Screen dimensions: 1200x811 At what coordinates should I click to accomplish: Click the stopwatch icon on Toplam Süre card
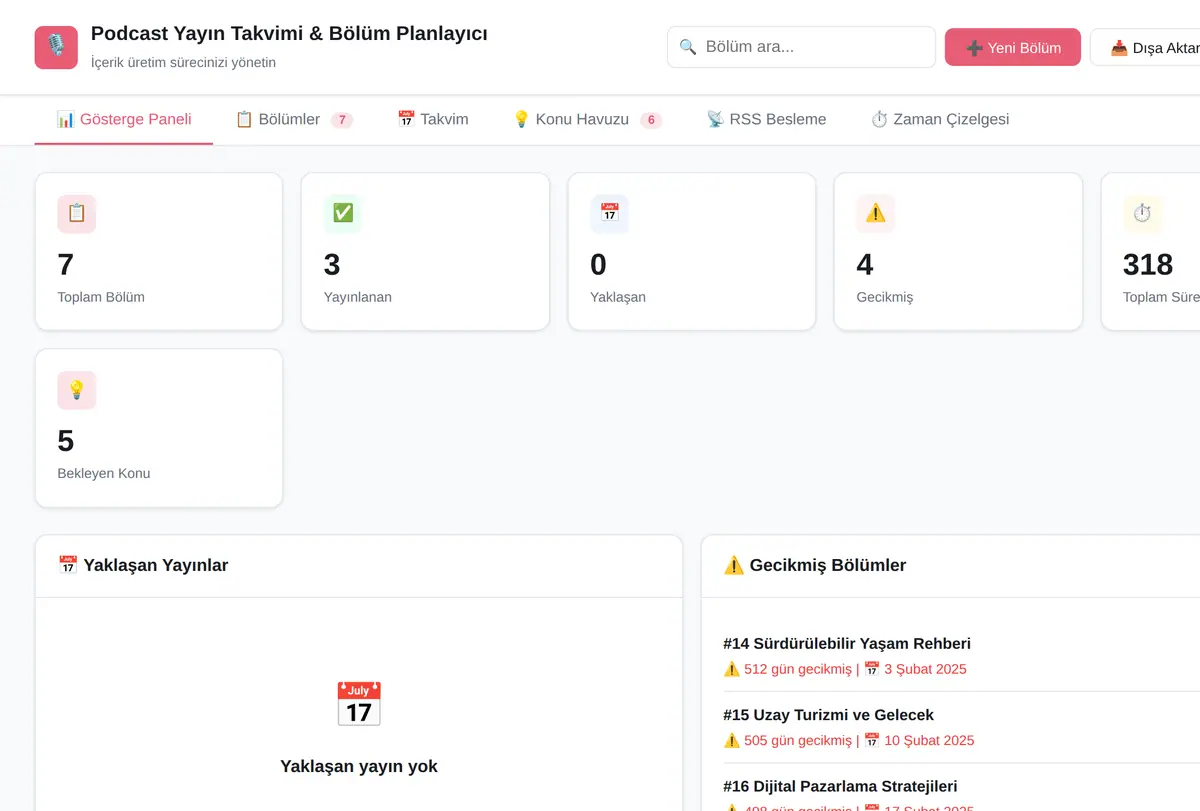1142,214
